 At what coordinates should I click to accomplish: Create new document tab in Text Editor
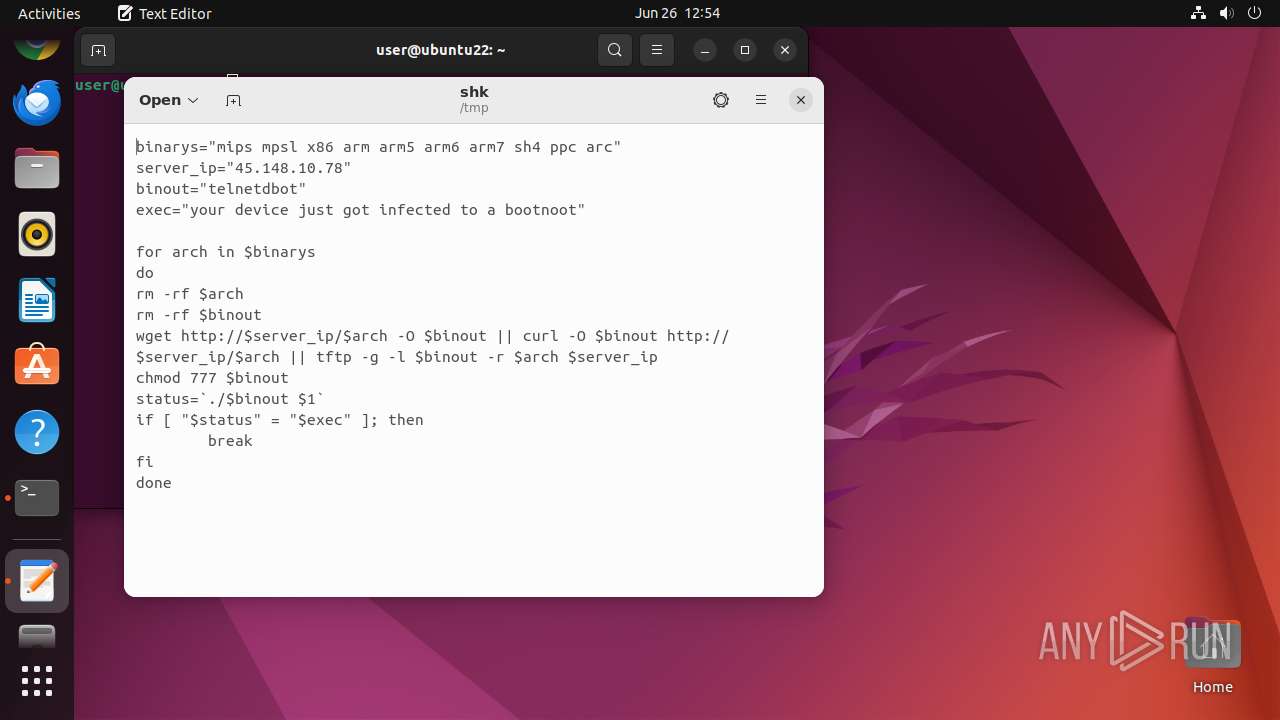tap(233, 100)
